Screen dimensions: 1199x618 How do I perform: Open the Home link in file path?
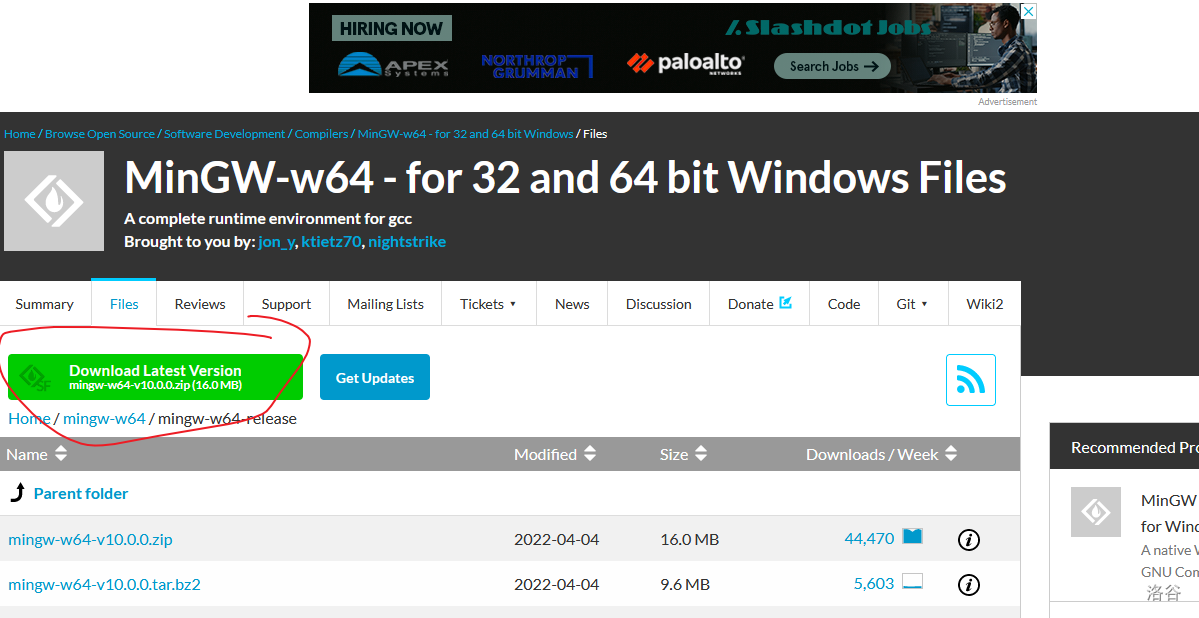pyautogui.click(x=29, y=418)
